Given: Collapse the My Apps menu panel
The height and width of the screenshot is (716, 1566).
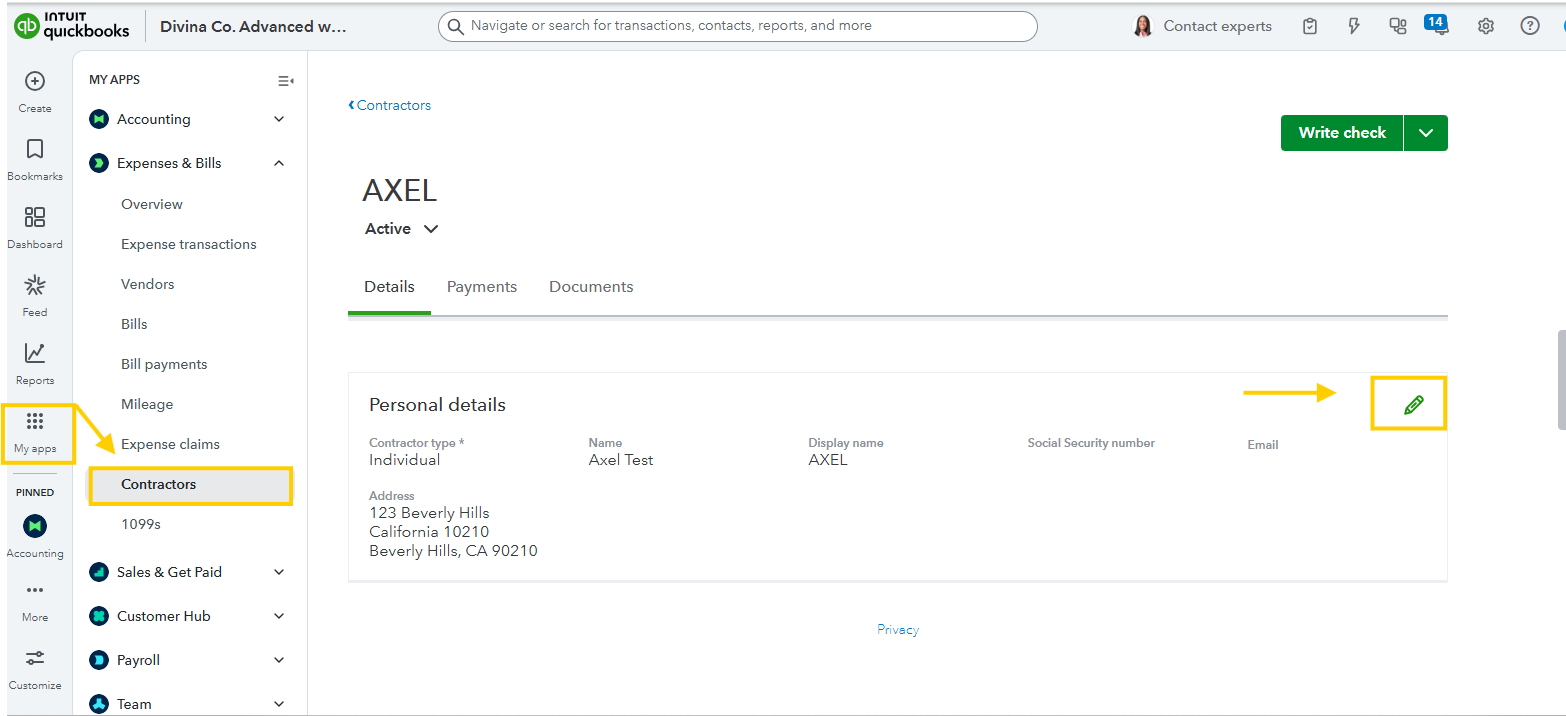Looking at the screenshot, I should click(285, 81).
